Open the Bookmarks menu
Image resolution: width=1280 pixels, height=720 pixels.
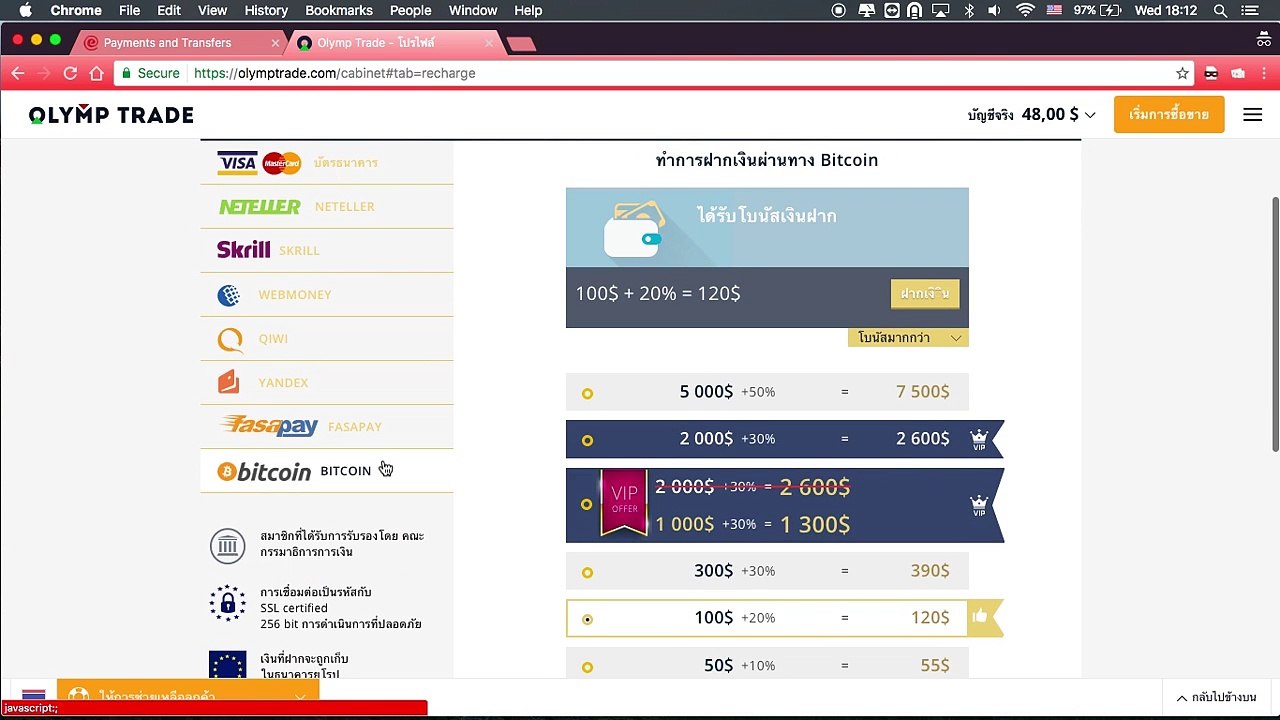pos(339,10)
